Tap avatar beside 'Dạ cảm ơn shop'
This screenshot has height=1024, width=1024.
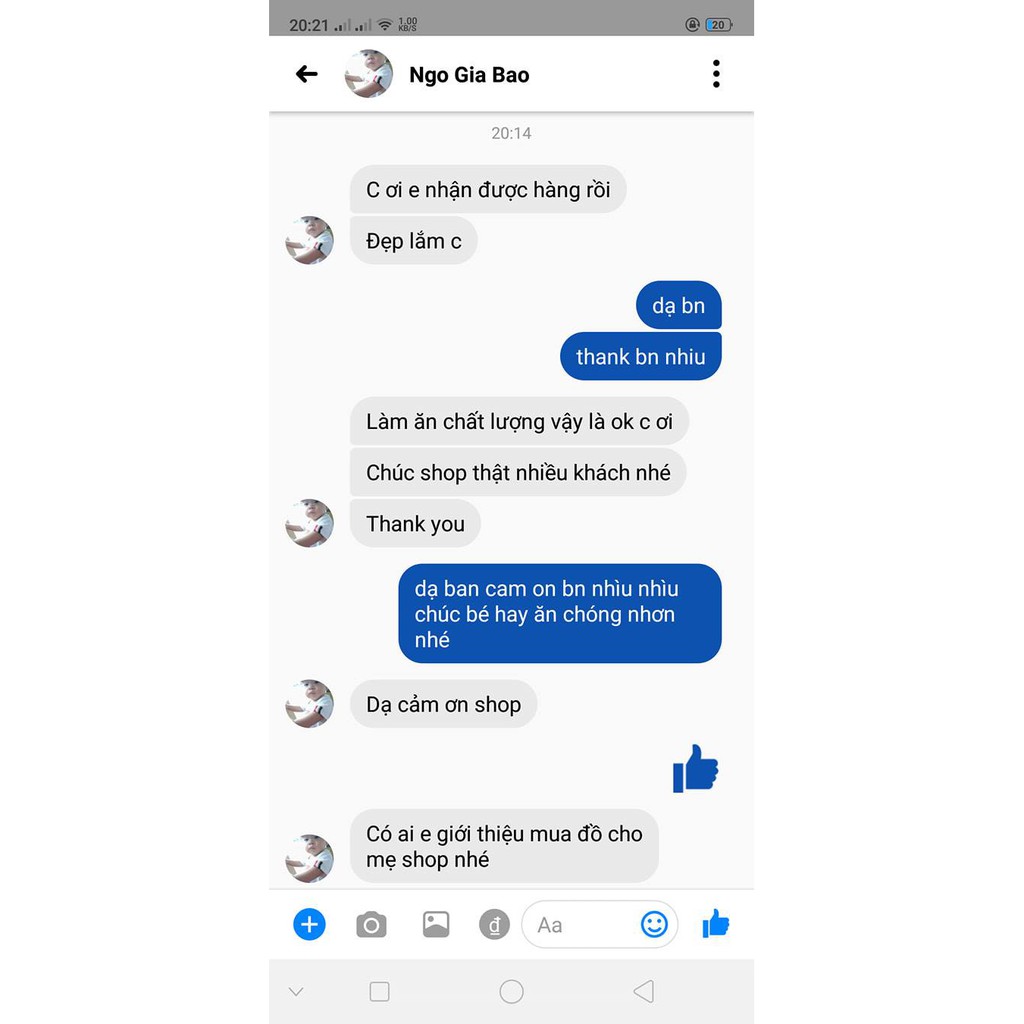(310, 704)
